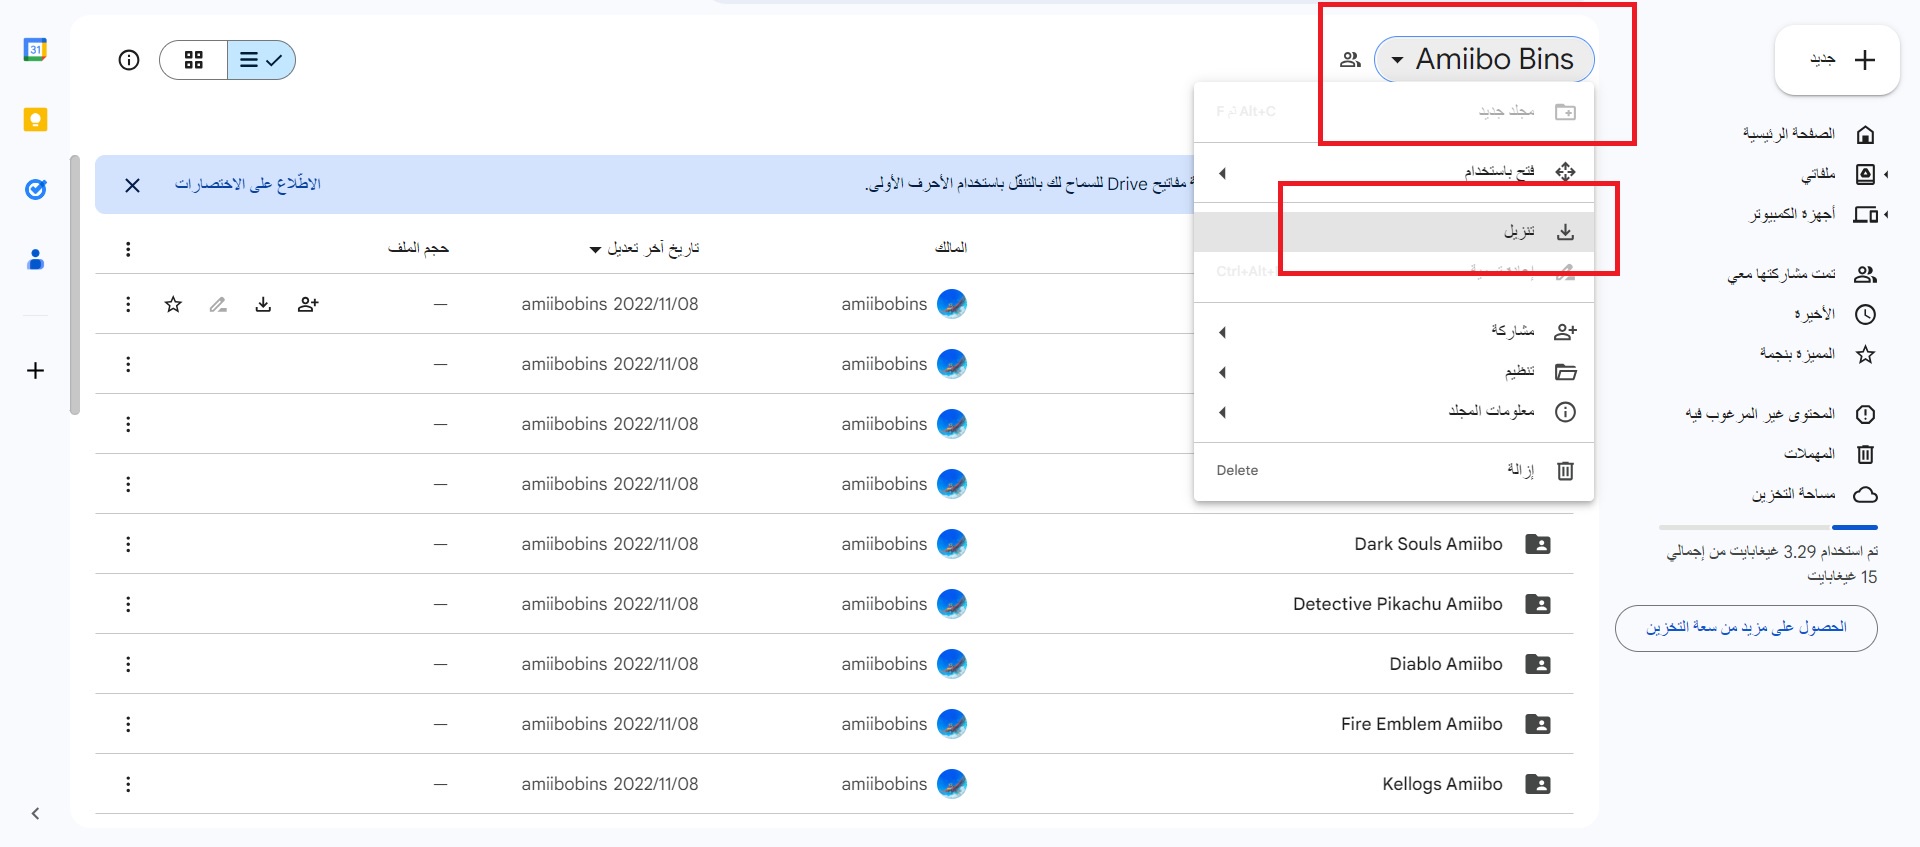Choose مجلد جديد from the context menu

coord(1394,111)
